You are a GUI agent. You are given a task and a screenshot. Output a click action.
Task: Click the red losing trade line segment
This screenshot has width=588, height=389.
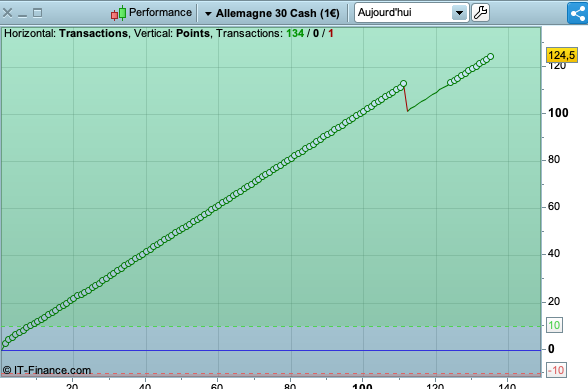[x=406, y=99]
